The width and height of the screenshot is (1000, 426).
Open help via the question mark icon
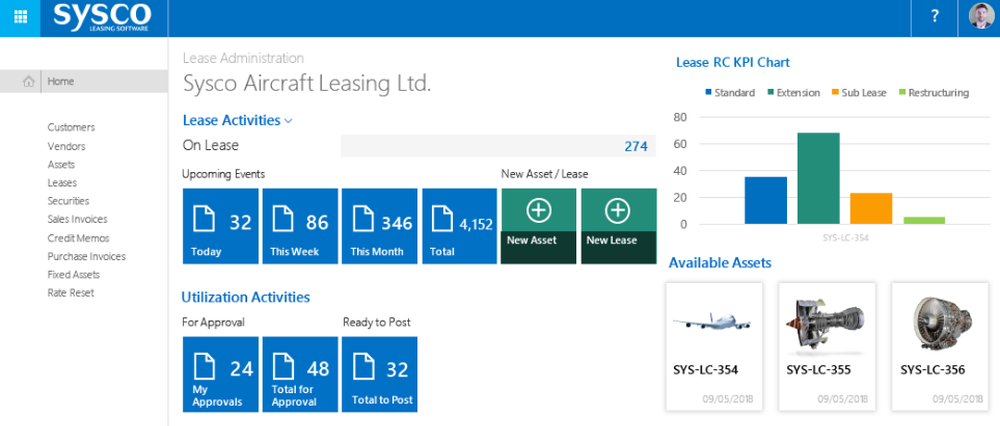click(x=934, y=17)
